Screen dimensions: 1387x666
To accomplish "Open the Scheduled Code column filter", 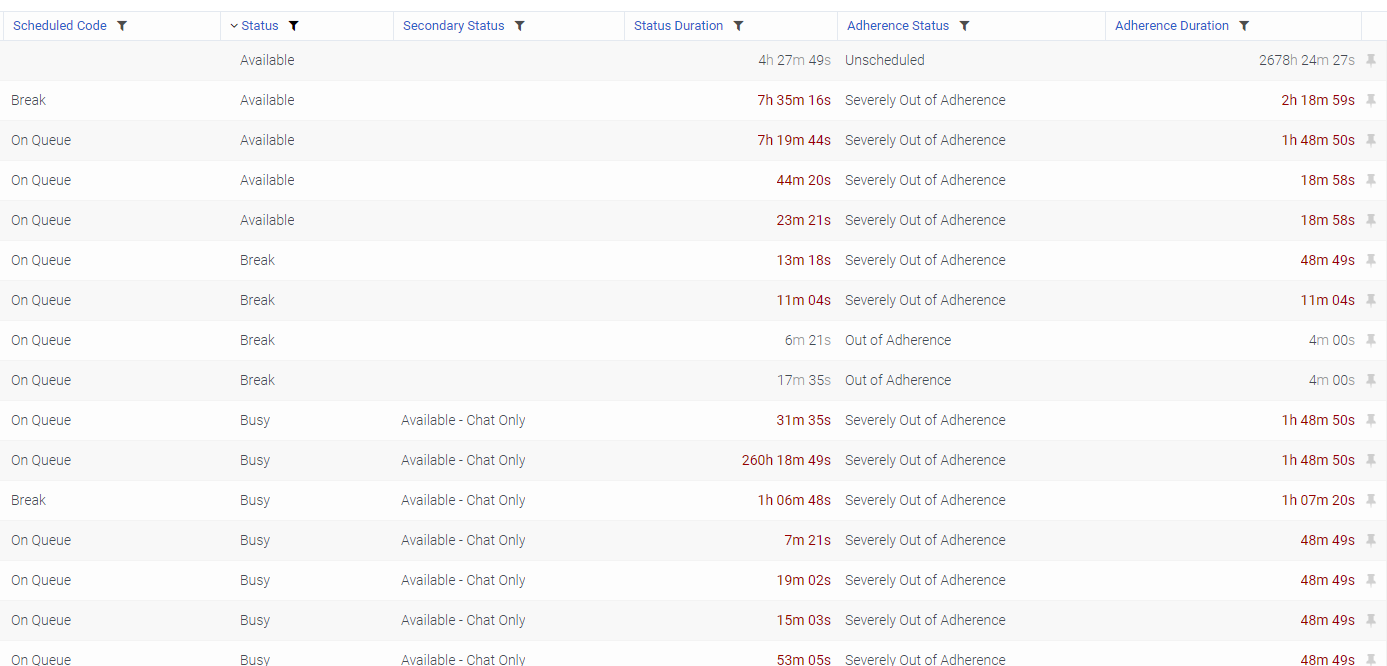I will point(122,26).
